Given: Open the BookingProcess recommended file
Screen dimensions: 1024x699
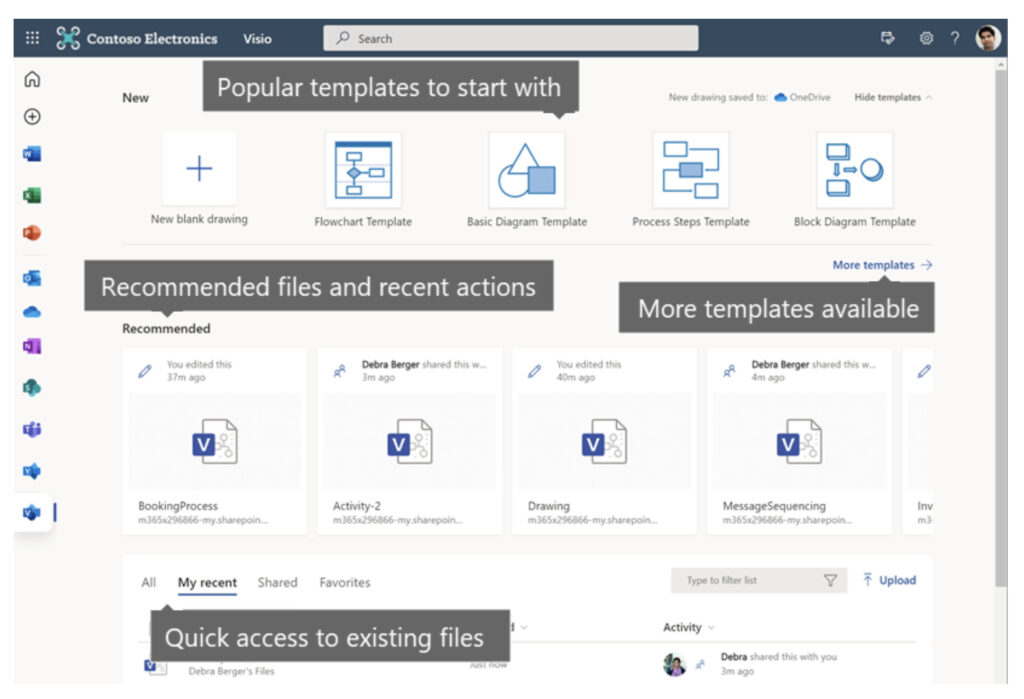Looking at the screenshot, I should pos(215,441).
